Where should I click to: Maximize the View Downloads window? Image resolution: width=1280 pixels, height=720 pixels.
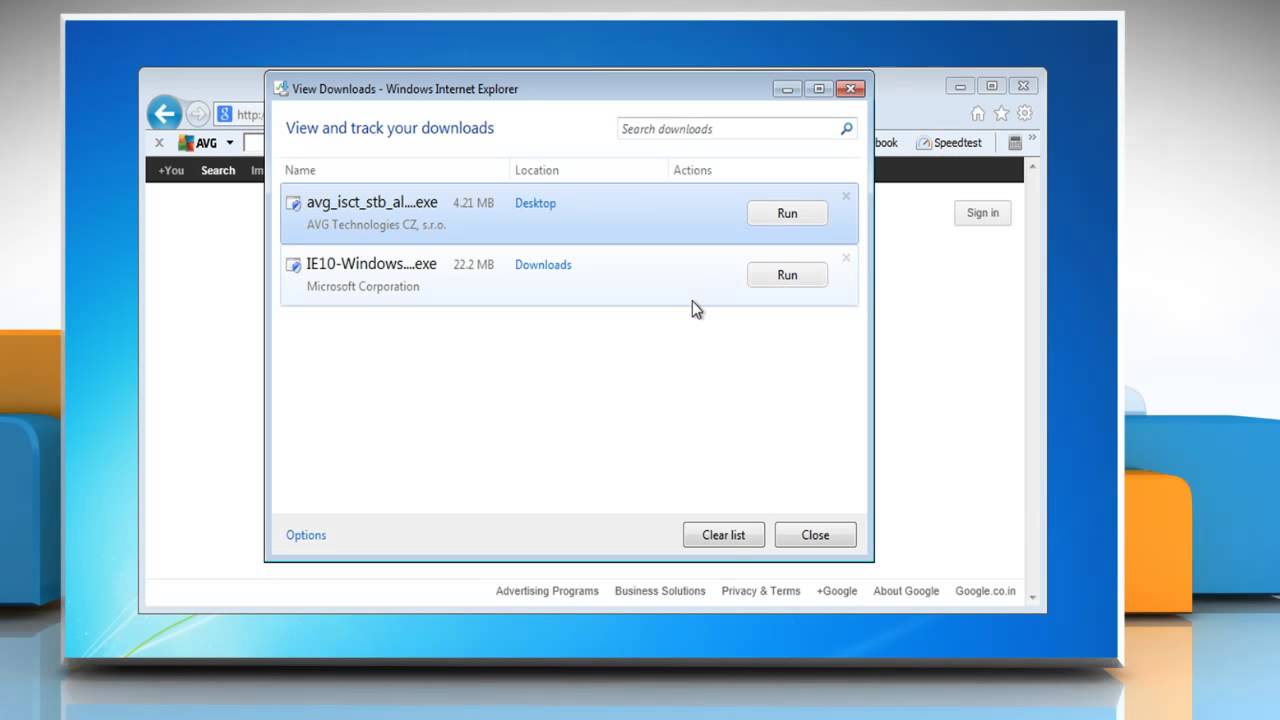point(819,89)
